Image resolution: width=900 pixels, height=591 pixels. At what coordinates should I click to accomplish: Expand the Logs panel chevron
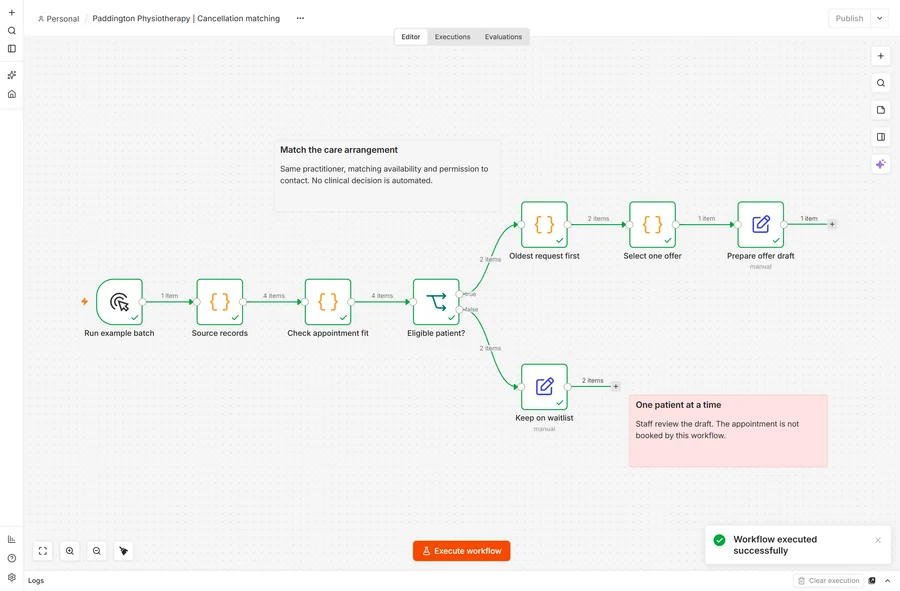click(887, 581)
